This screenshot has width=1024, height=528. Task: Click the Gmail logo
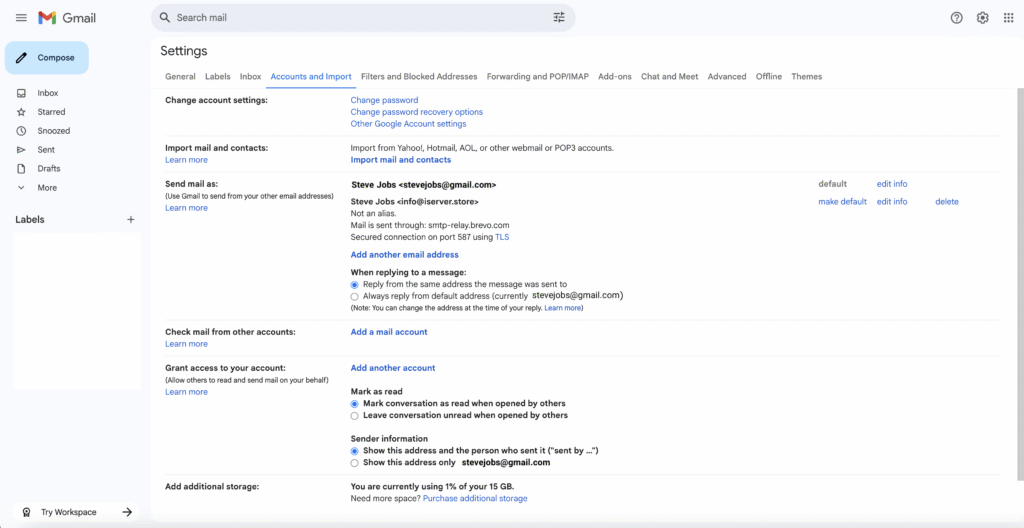(67, 18)
